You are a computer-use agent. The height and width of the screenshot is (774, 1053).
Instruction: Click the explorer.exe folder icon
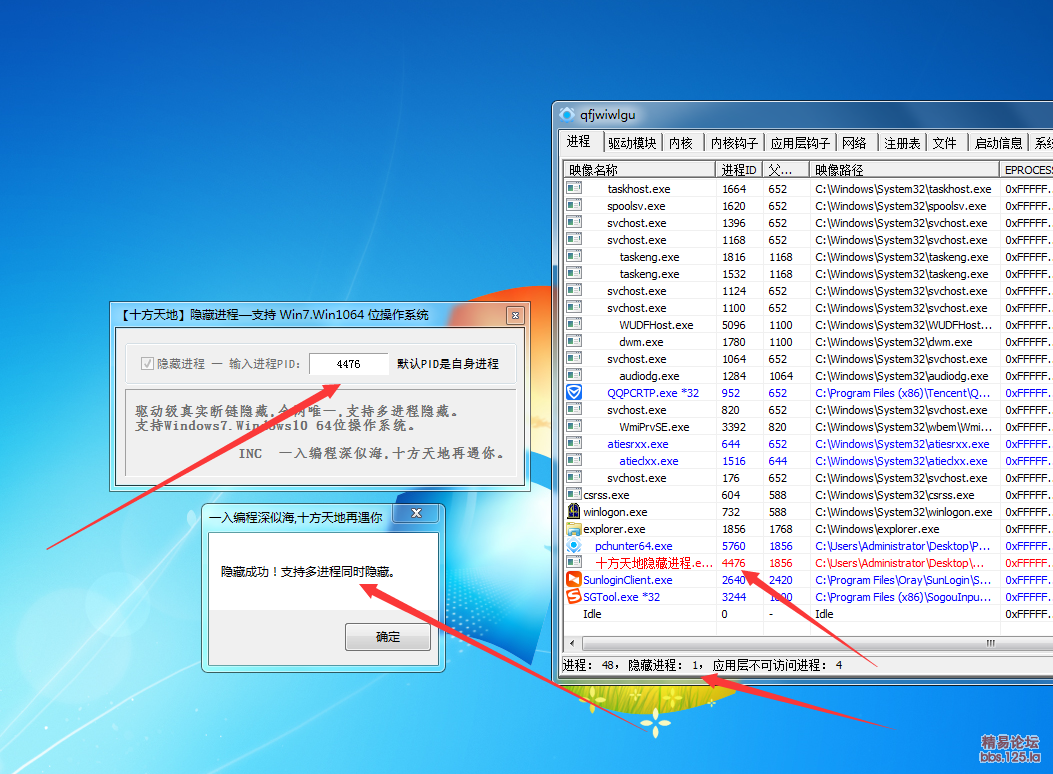574,529
